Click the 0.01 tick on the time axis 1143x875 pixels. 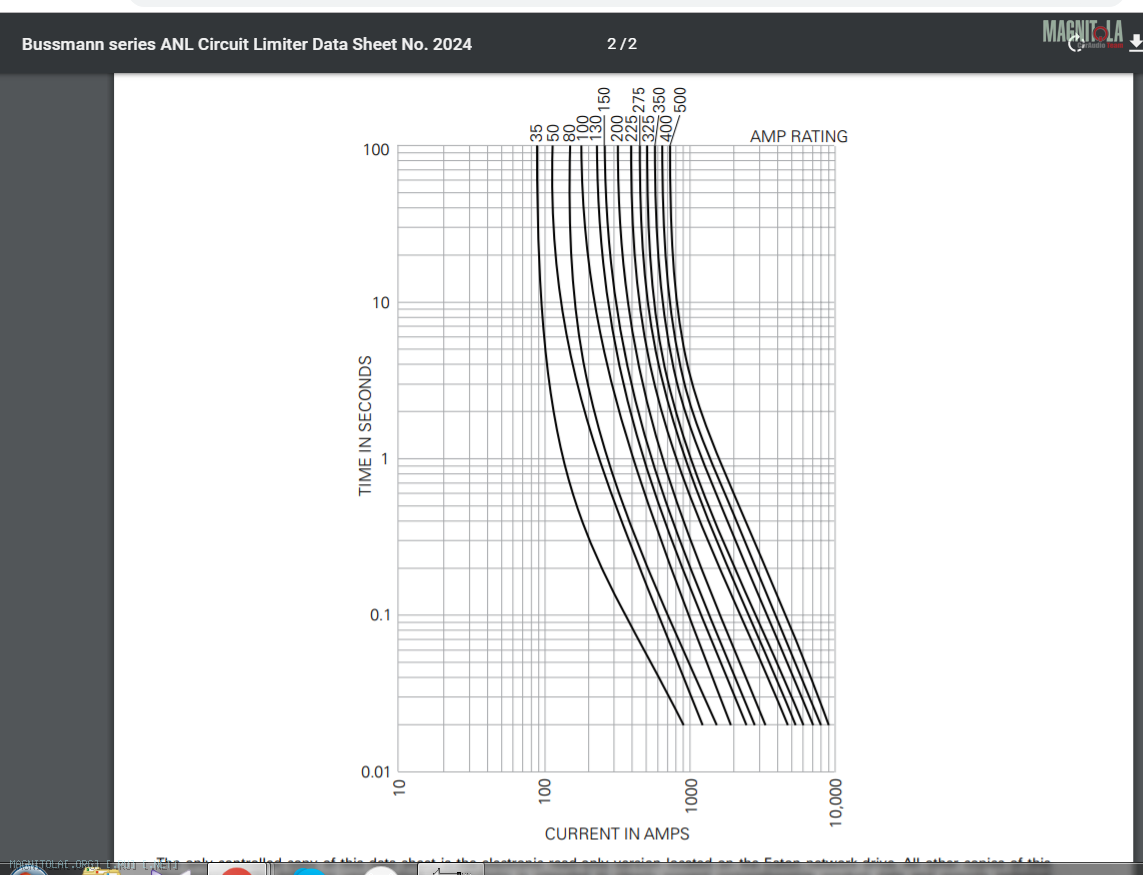374,771
